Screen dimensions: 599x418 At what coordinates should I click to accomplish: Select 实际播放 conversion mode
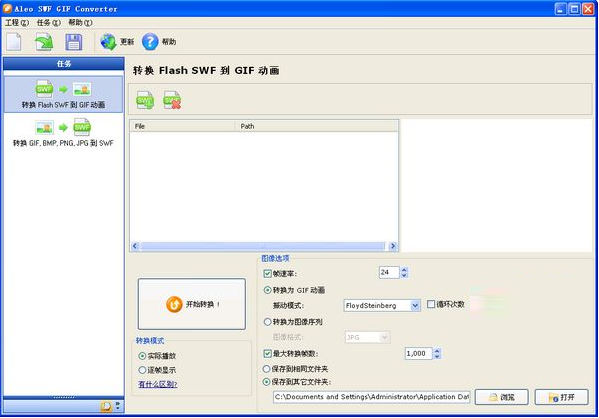click(x=157, y=356)
